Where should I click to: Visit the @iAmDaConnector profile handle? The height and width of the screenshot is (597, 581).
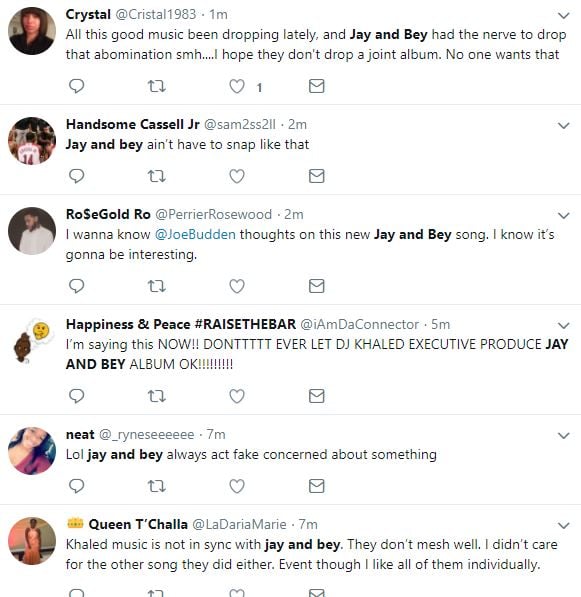point(360,324)
